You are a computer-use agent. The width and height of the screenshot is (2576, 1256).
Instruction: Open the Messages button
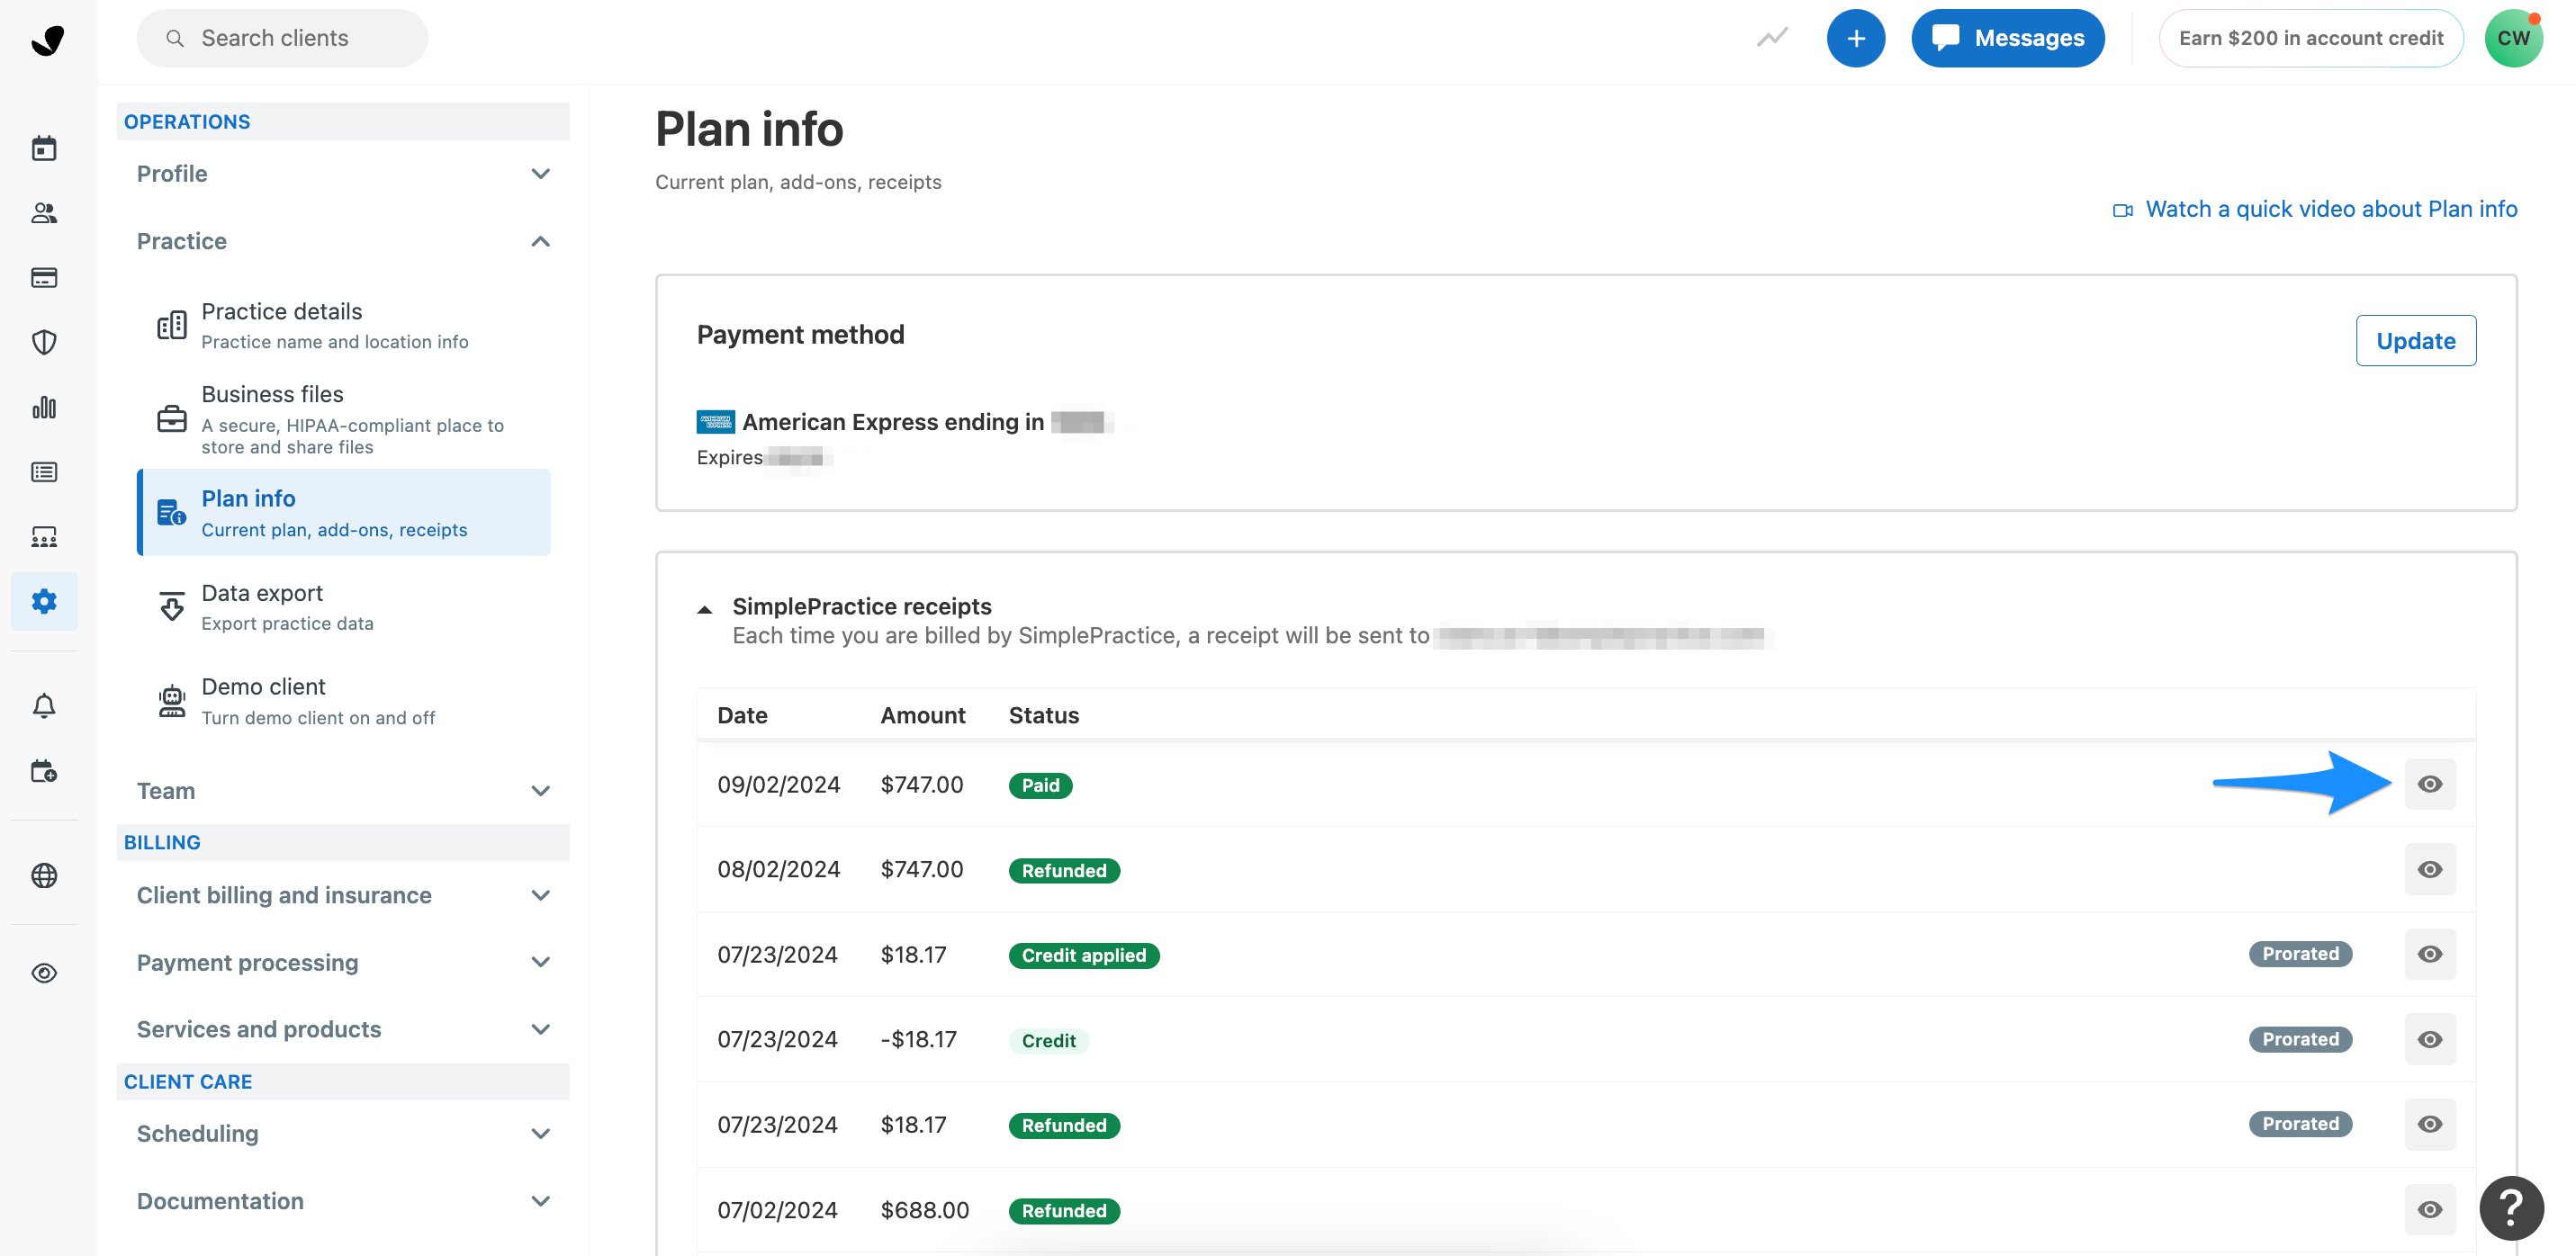pyautogui.click(x=2007, y=38)
